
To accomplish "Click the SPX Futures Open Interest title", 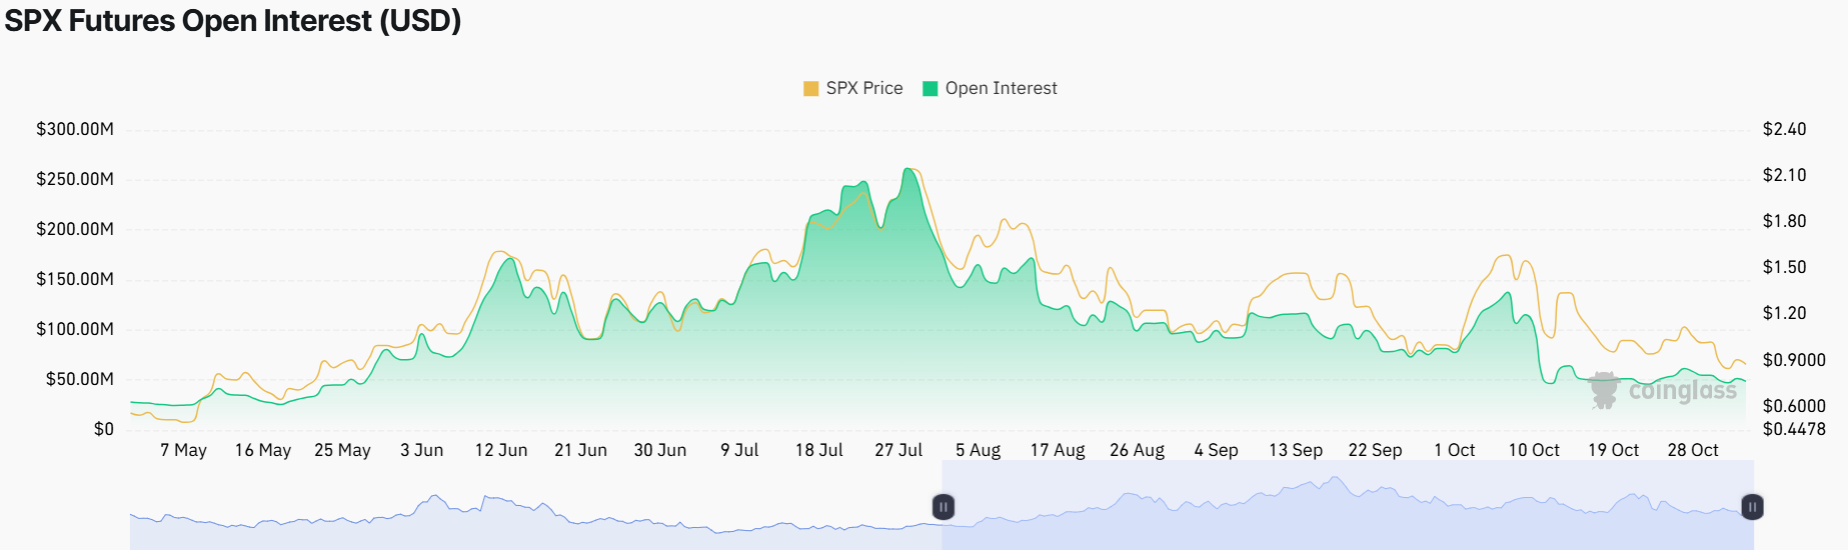I will pos(233,20).
